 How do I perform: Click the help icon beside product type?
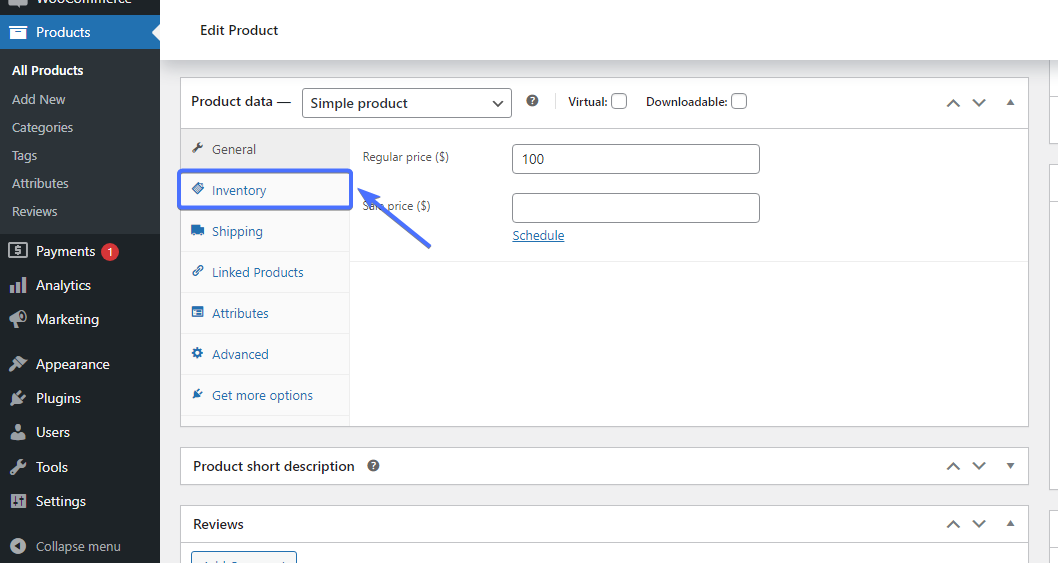(532, 101)
